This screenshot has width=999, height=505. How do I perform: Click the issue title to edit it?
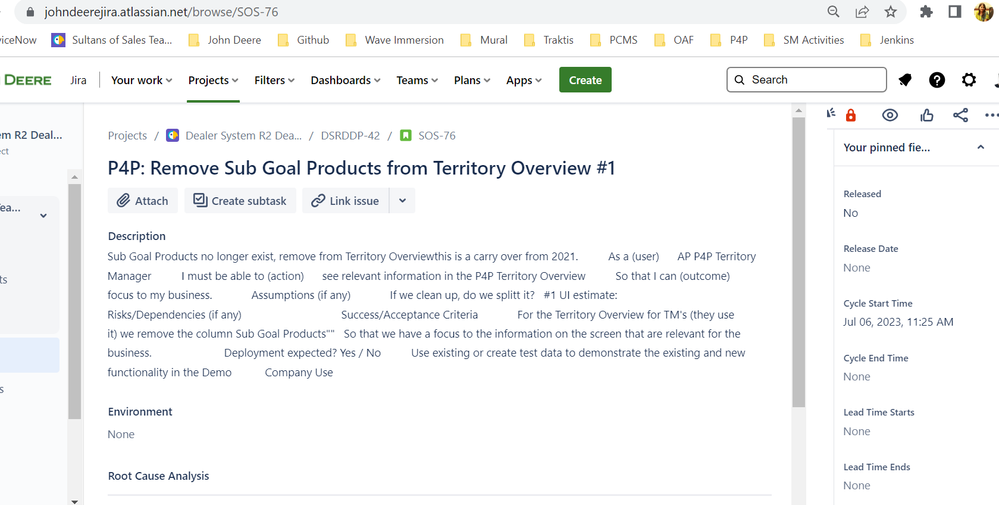(361, 168)
